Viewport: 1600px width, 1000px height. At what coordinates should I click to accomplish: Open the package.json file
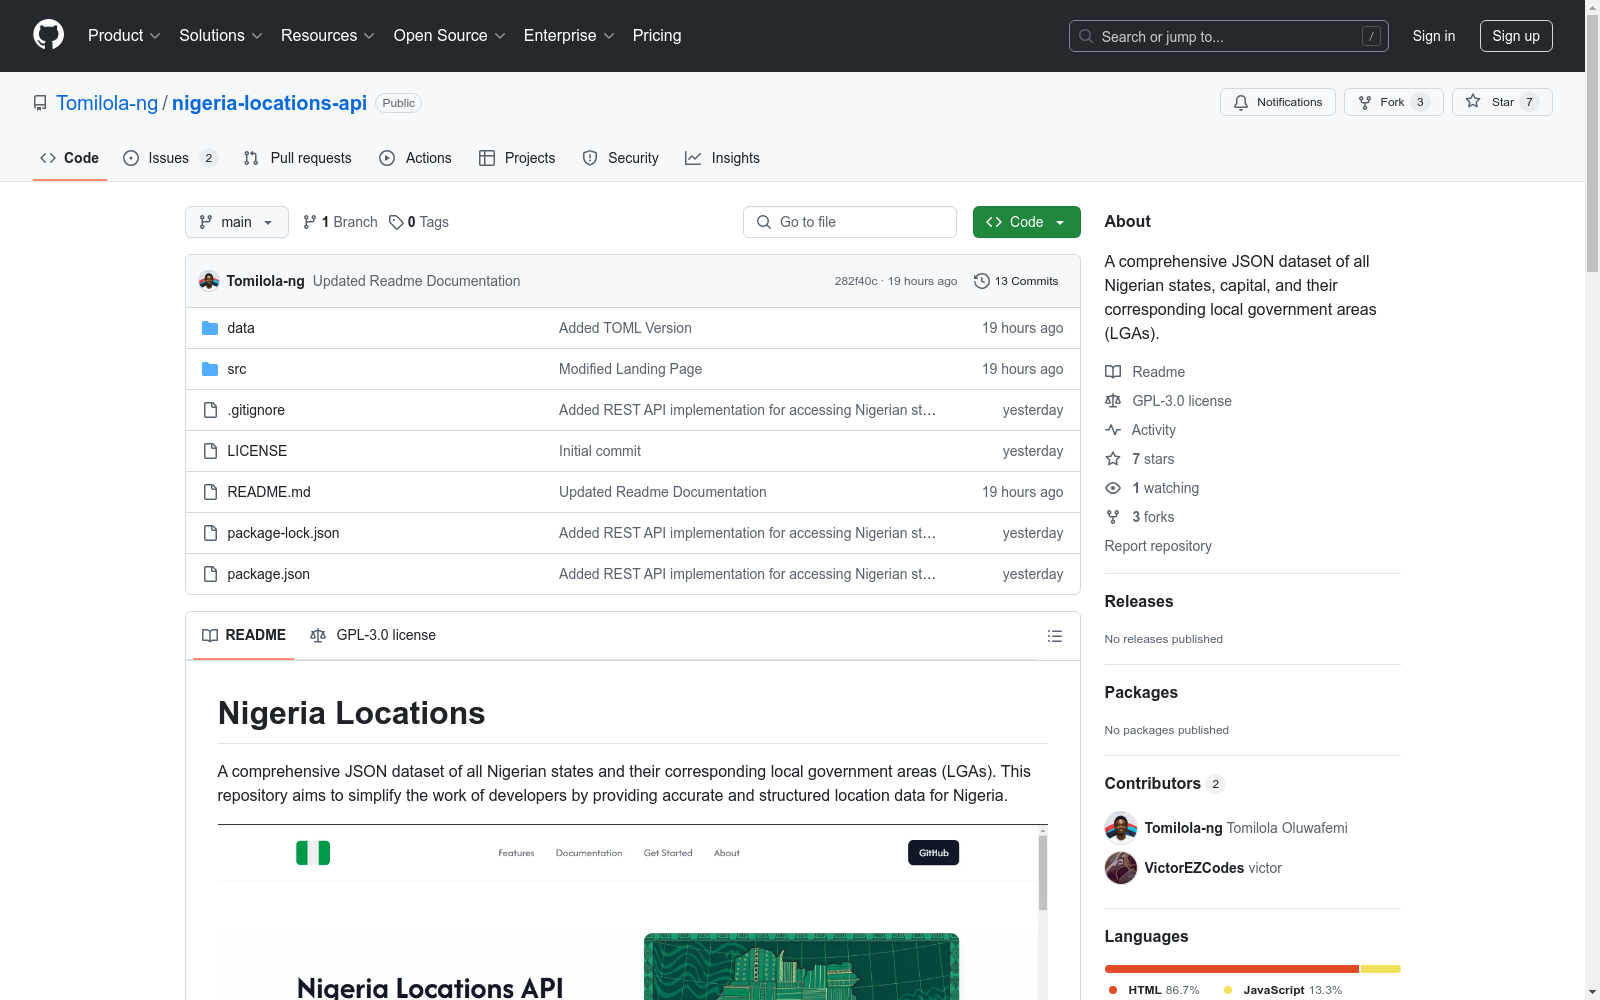pos(269,574)
